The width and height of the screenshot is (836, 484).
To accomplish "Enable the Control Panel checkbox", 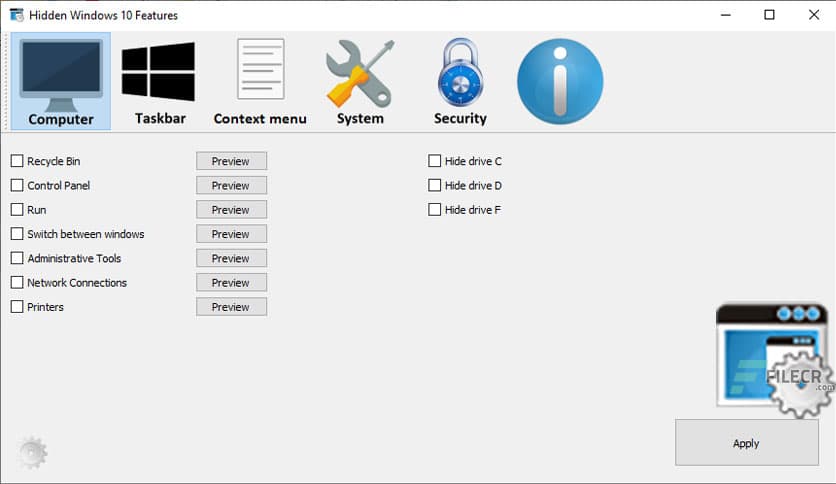I will pyautogui.click(x=17, y=185).
